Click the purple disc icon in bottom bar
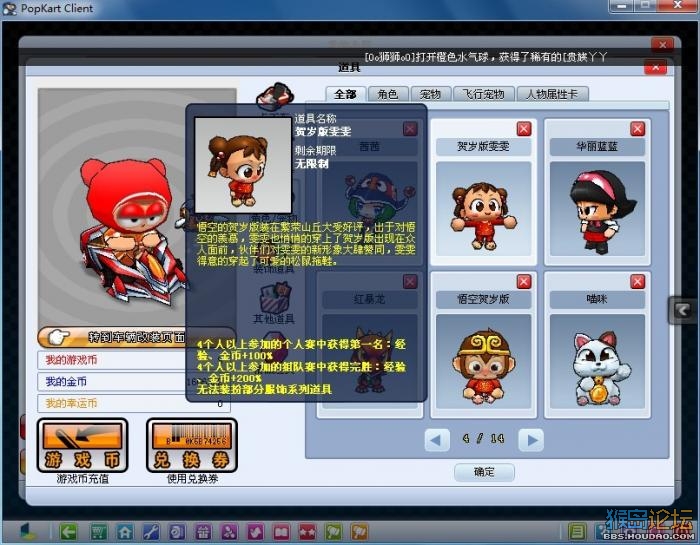 177,532
